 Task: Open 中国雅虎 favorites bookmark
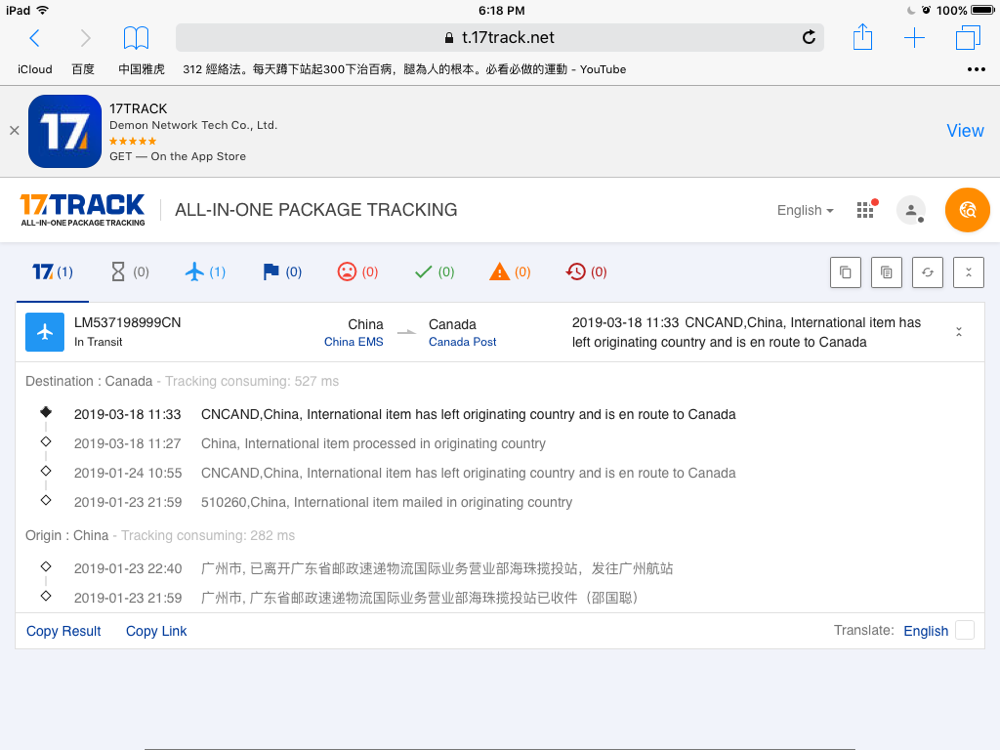click(x=141, y=69)
